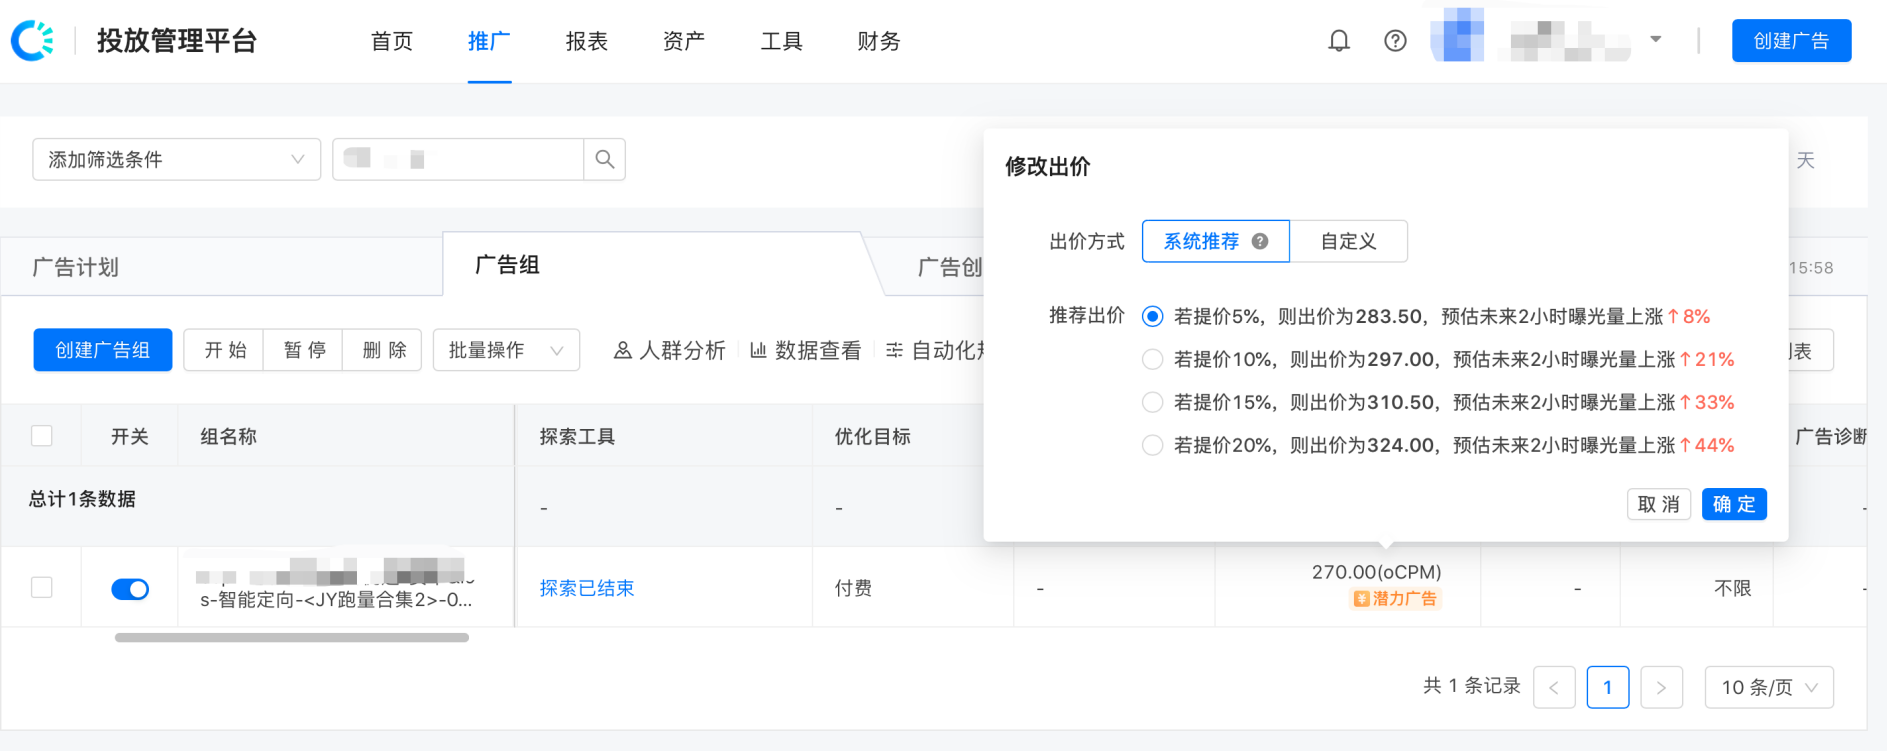
Task: Open the 批量操作 dropdown
Action: click(506, 350)
